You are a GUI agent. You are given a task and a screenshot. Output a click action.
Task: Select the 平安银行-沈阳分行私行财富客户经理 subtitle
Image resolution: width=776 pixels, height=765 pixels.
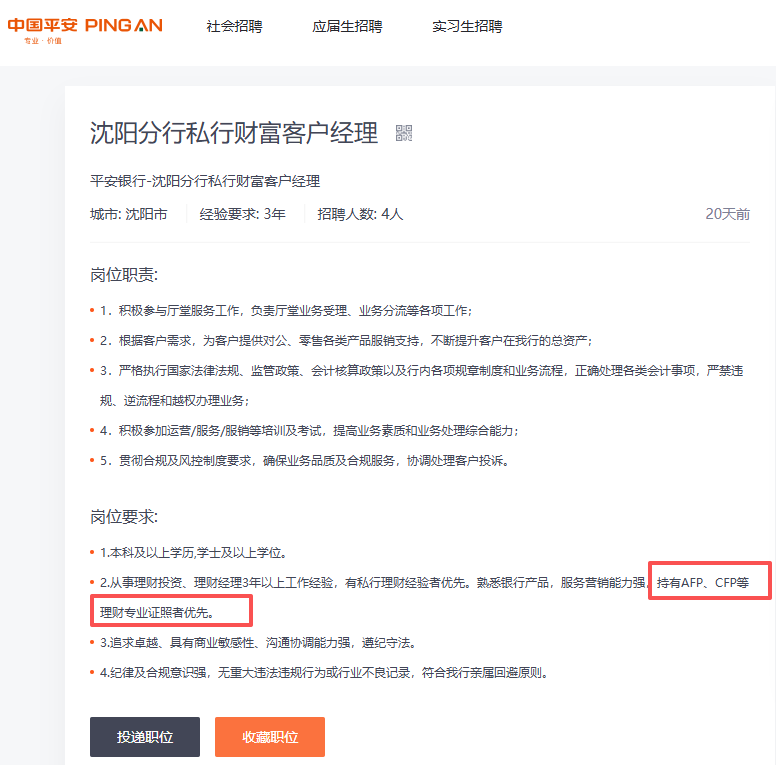pyautogui.click(x=205, y=181)
